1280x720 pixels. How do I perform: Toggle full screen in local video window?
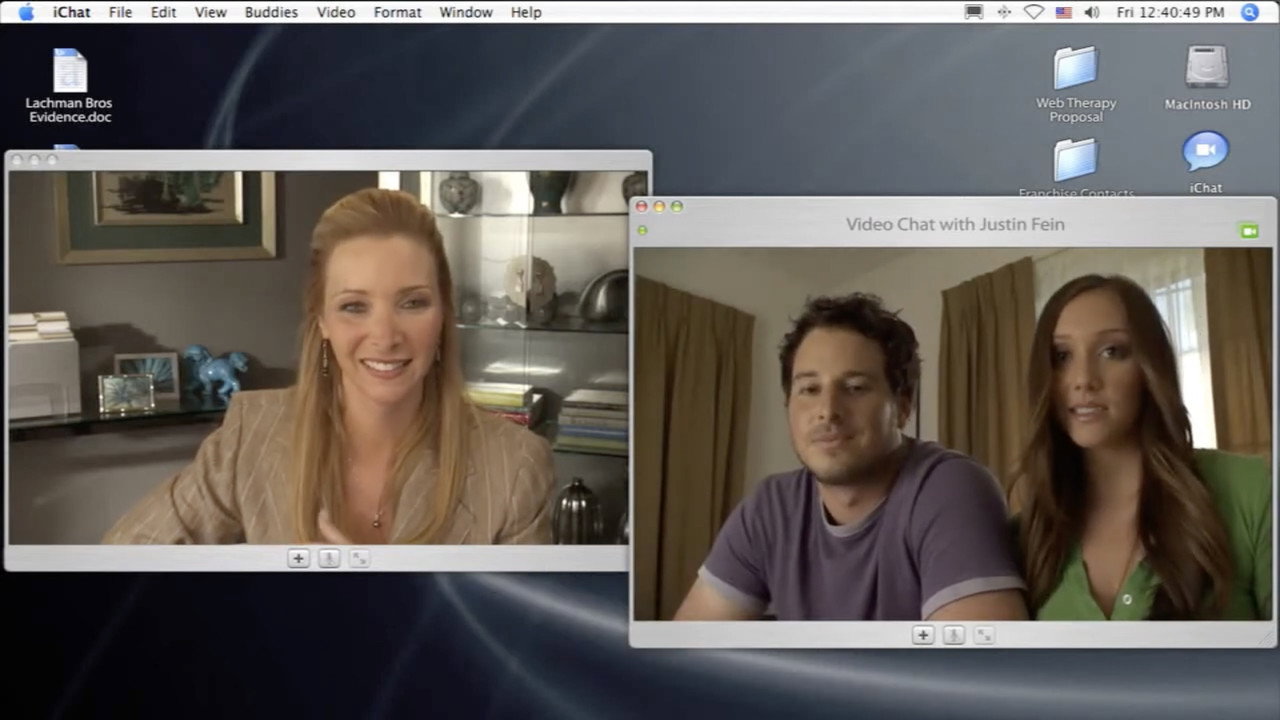[x=360, y=558]
